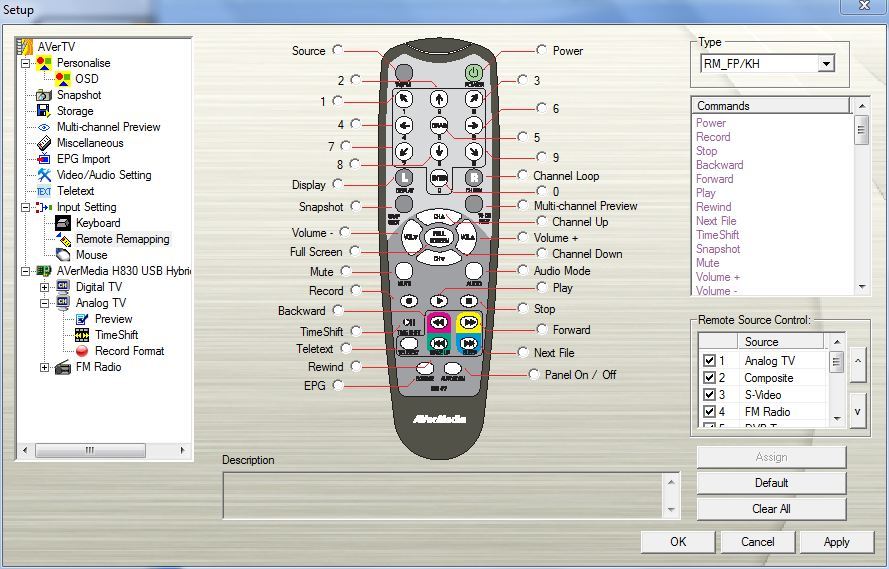The height and width of the screenshot is (569, 889).
Task: Uncheck source 1 Analog TV checkbox
Action: coord(709,360)
